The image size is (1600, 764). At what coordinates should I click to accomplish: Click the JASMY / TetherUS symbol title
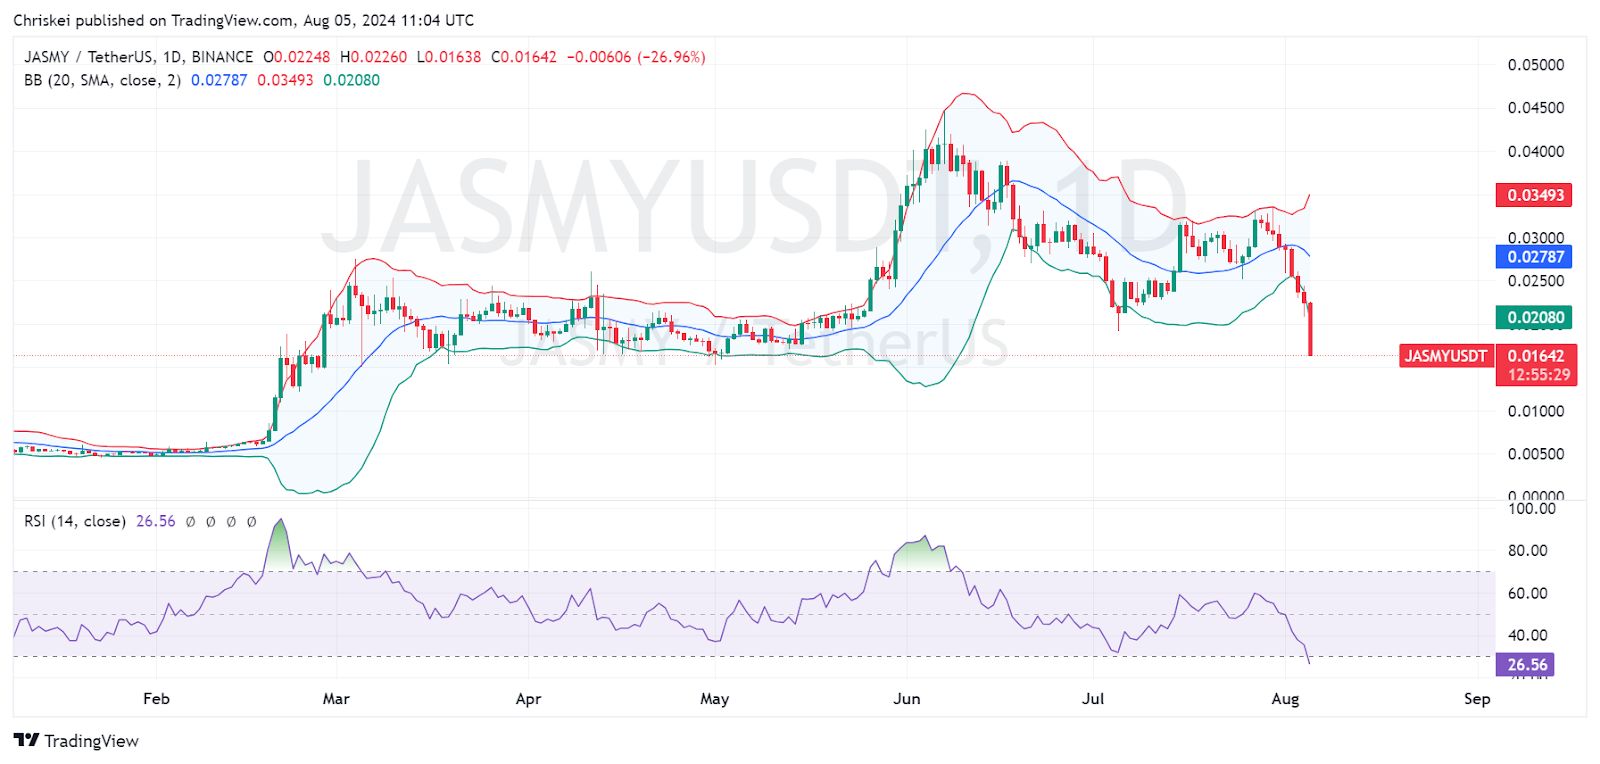(138, 57)
